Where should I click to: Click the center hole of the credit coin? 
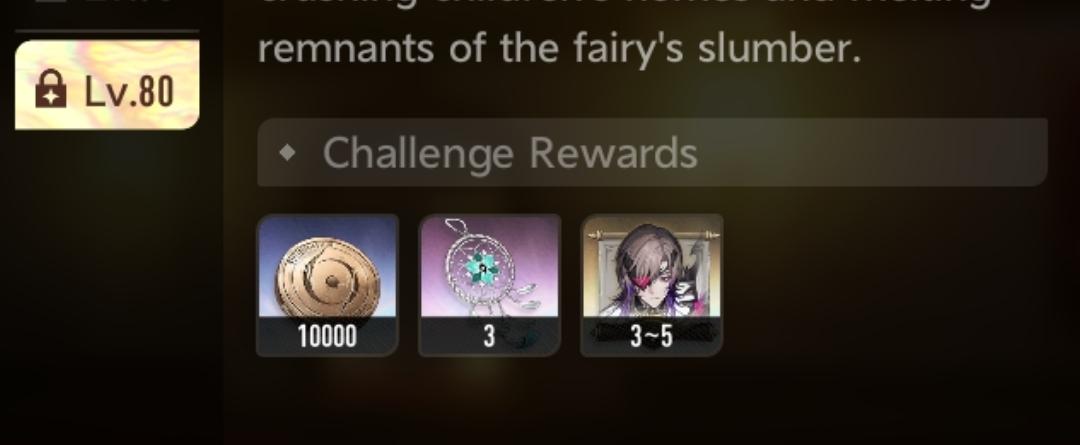[x=333, y=281]
